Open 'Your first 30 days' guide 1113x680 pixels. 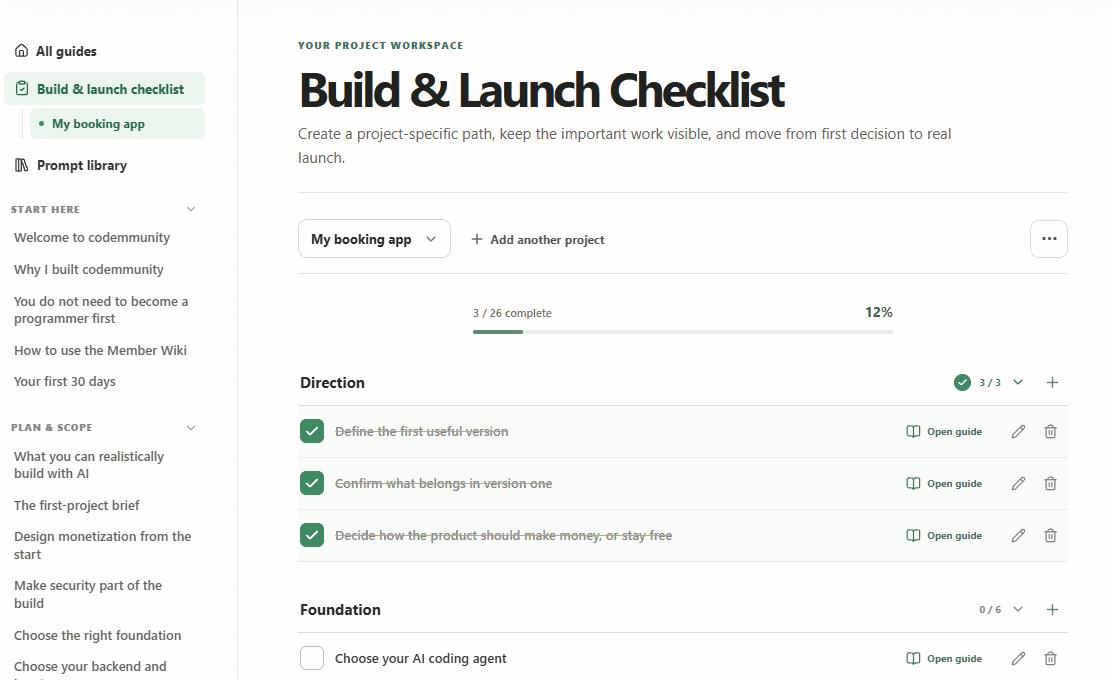tap(65, 382)
